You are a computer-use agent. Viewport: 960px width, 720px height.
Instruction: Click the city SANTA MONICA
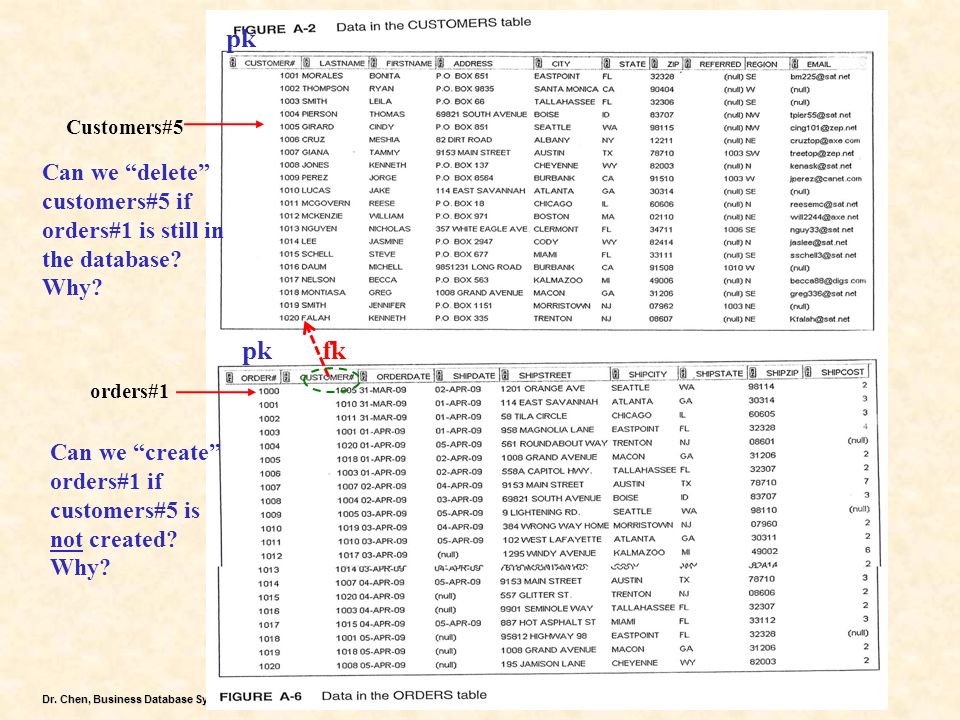click(566, 89)
